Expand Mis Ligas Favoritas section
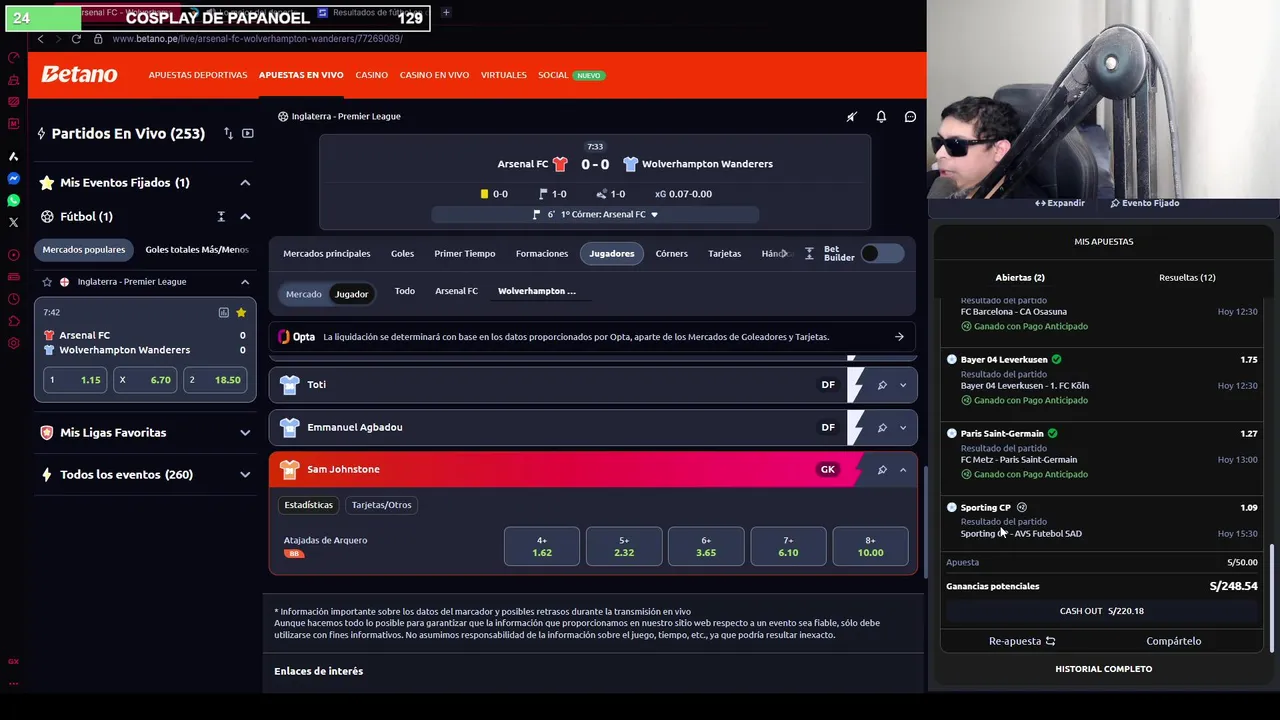This screenshot has width=1280, height=720. [245, 433]
